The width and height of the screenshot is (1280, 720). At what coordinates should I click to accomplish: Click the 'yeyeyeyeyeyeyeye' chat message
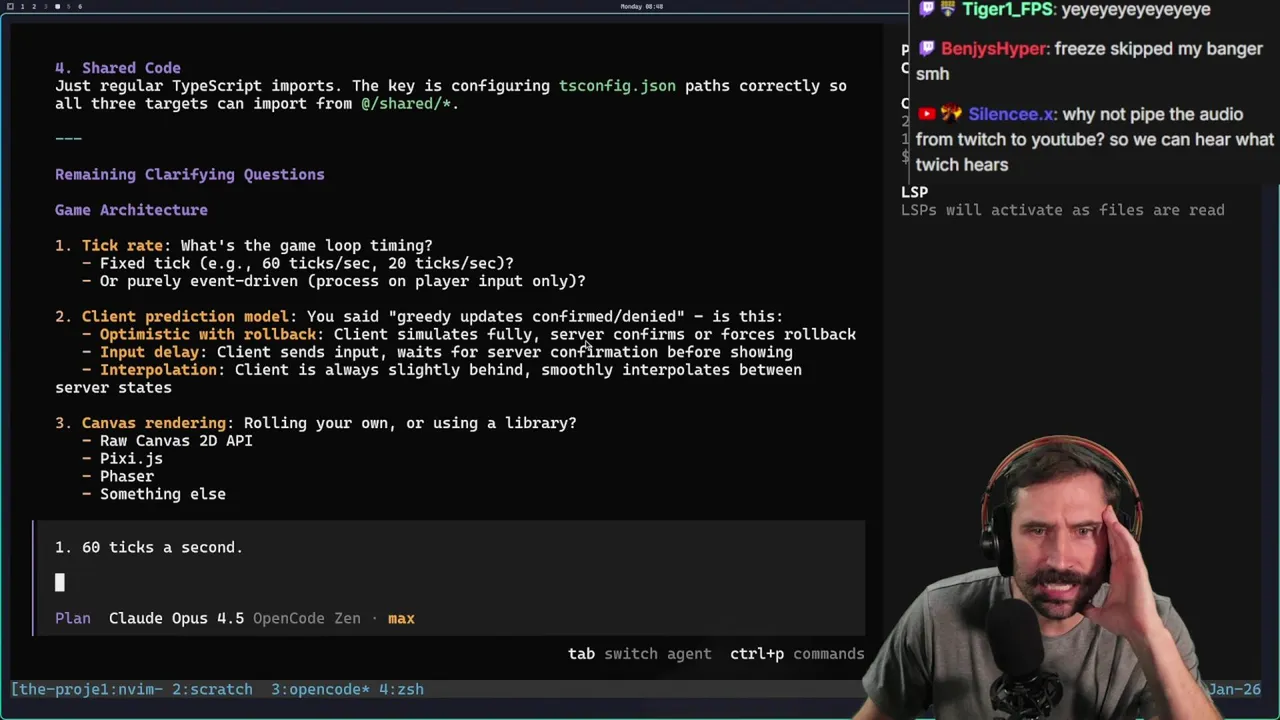point(1136,9)
